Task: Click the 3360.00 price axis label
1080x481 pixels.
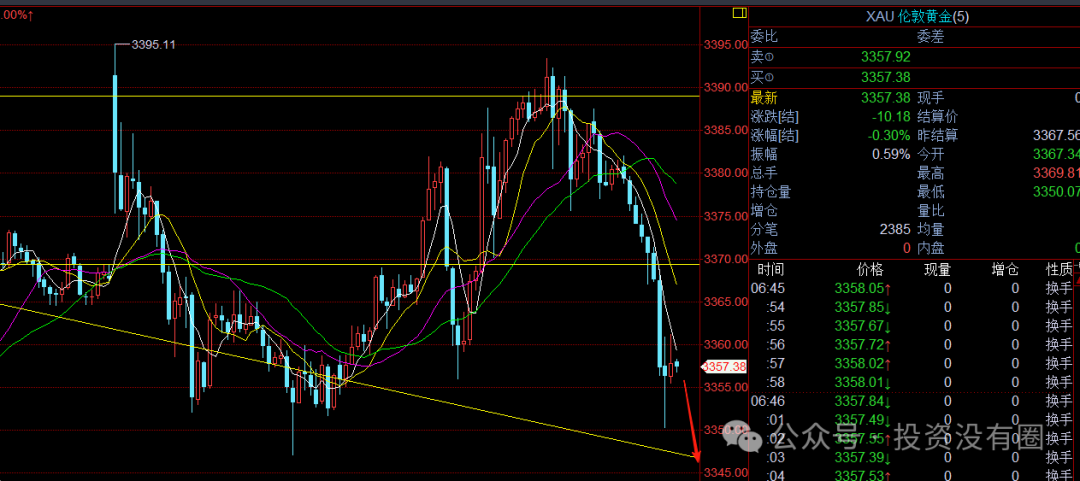Action: (725, 345)
